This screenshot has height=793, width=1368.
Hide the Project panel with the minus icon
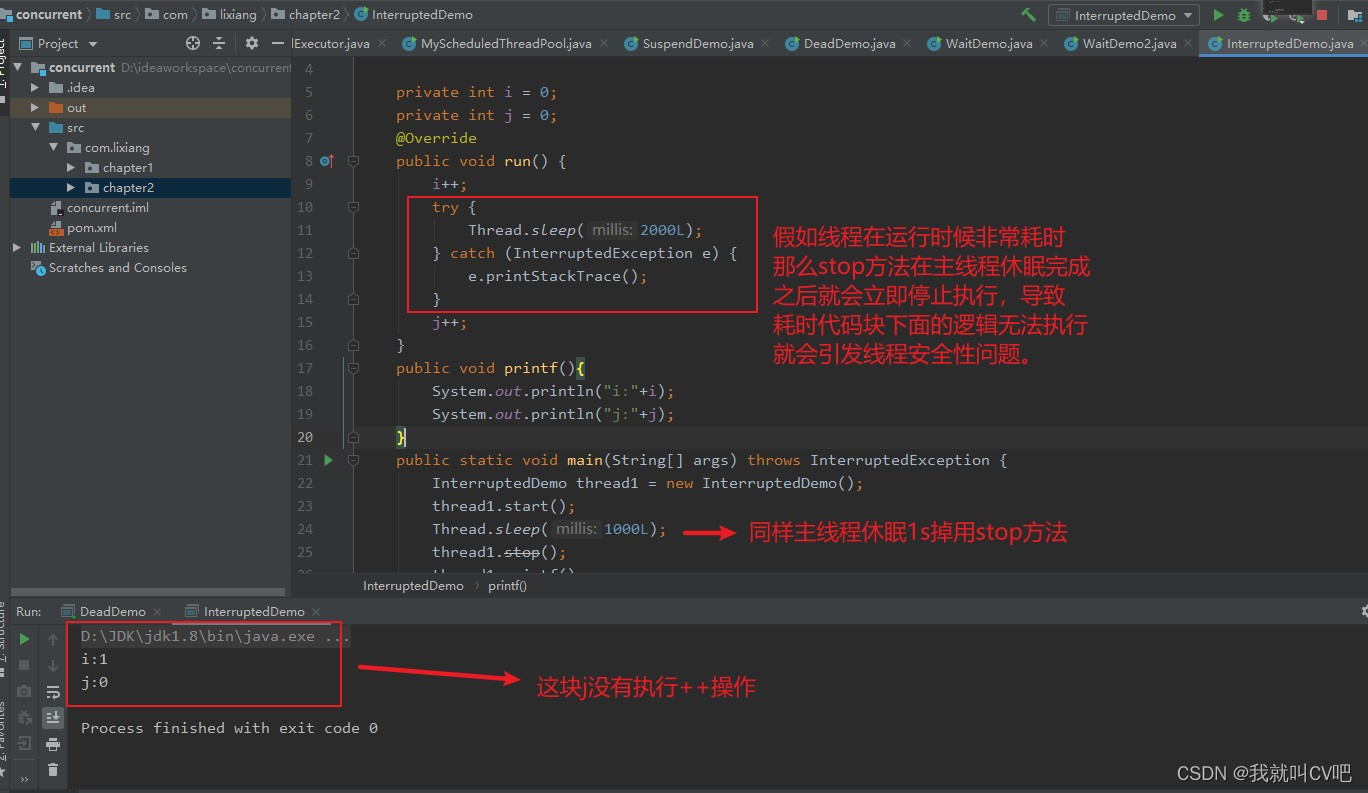tap(278, 43)
